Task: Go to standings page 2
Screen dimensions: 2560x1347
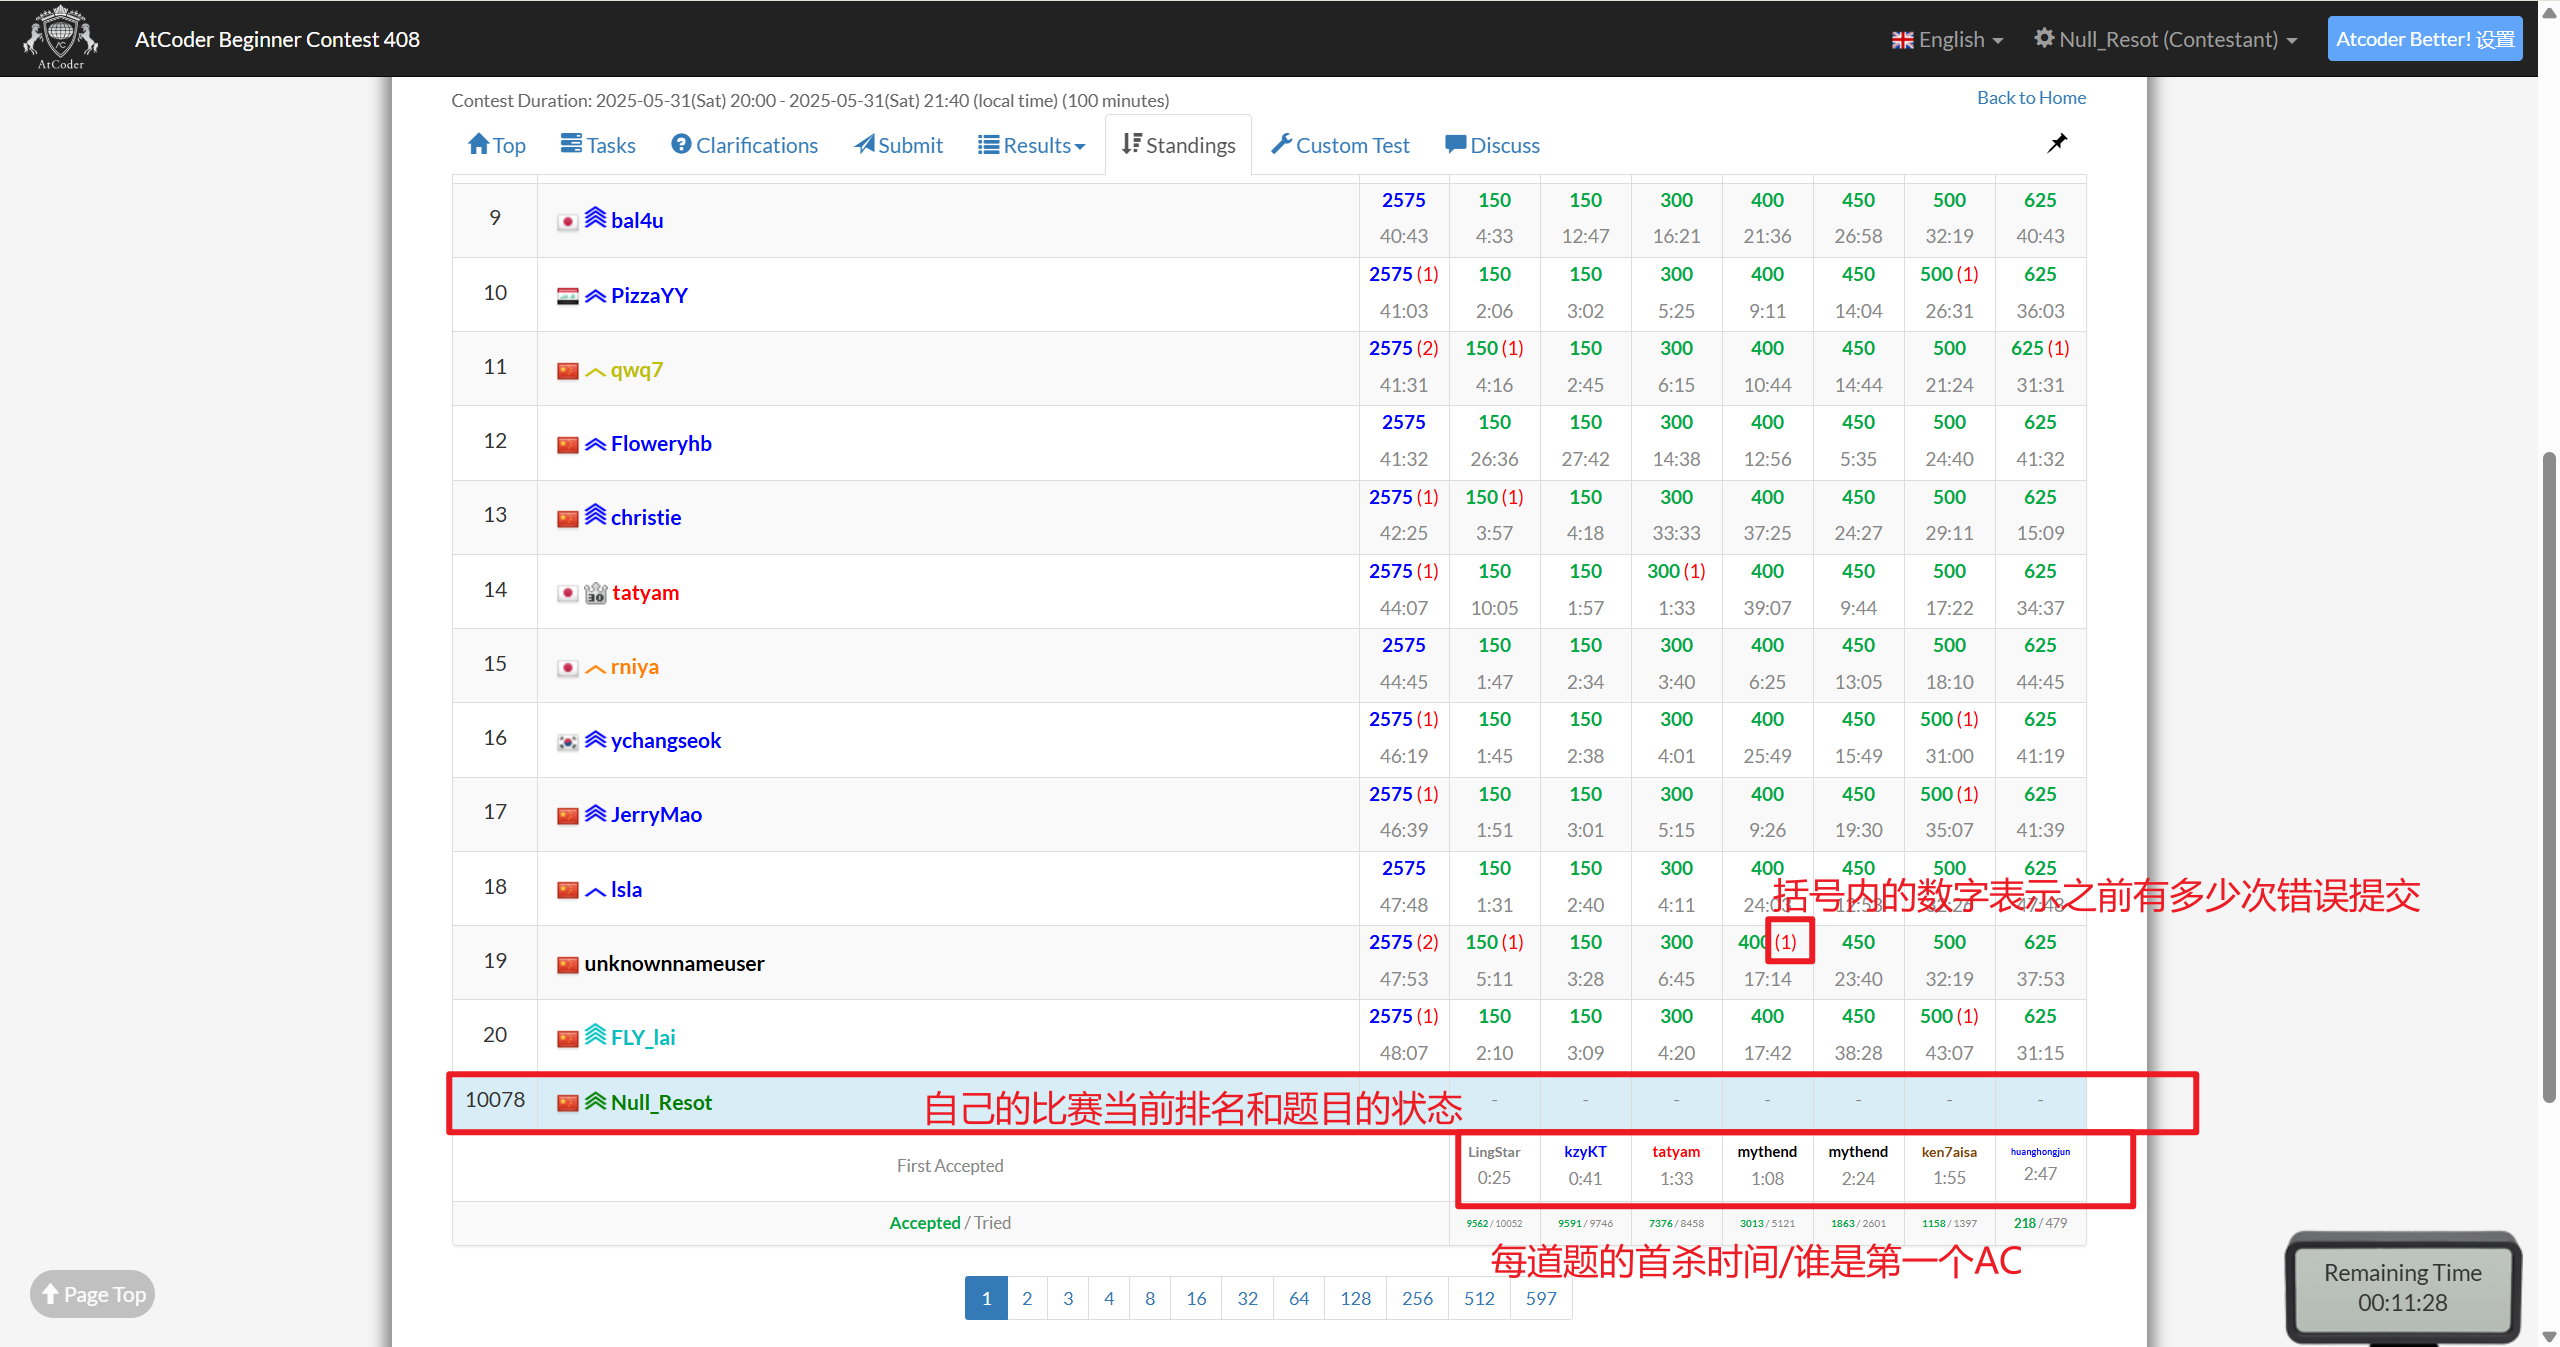Action: 1027,1297
